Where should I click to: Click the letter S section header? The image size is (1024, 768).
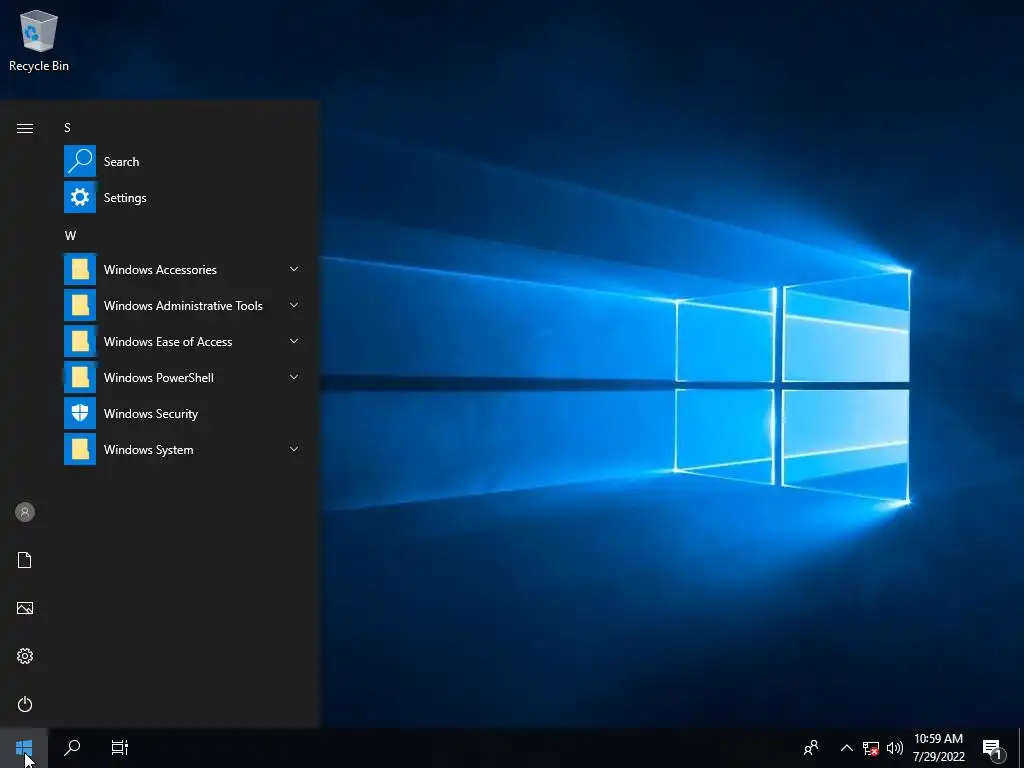click(67, 128)
